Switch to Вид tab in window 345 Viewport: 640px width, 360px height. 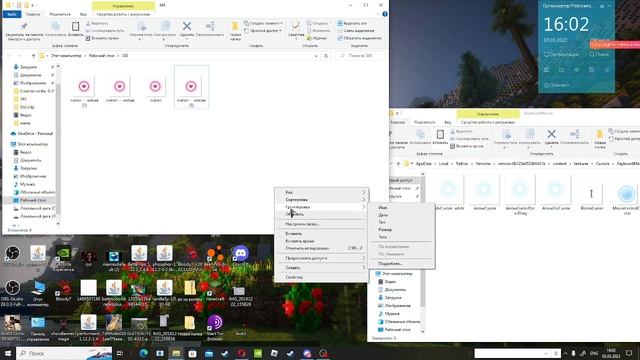(83, 14)
